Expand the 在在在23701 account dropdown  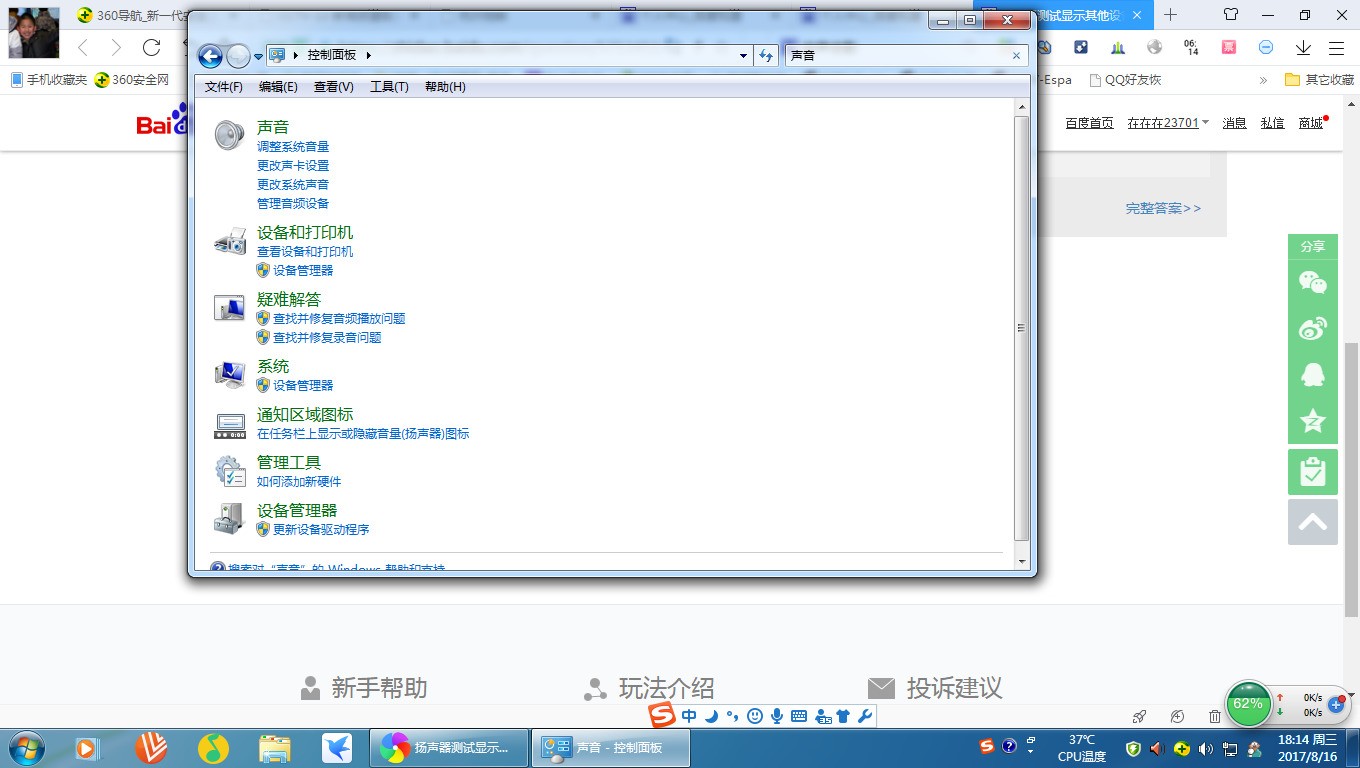tap(1168, 123)
